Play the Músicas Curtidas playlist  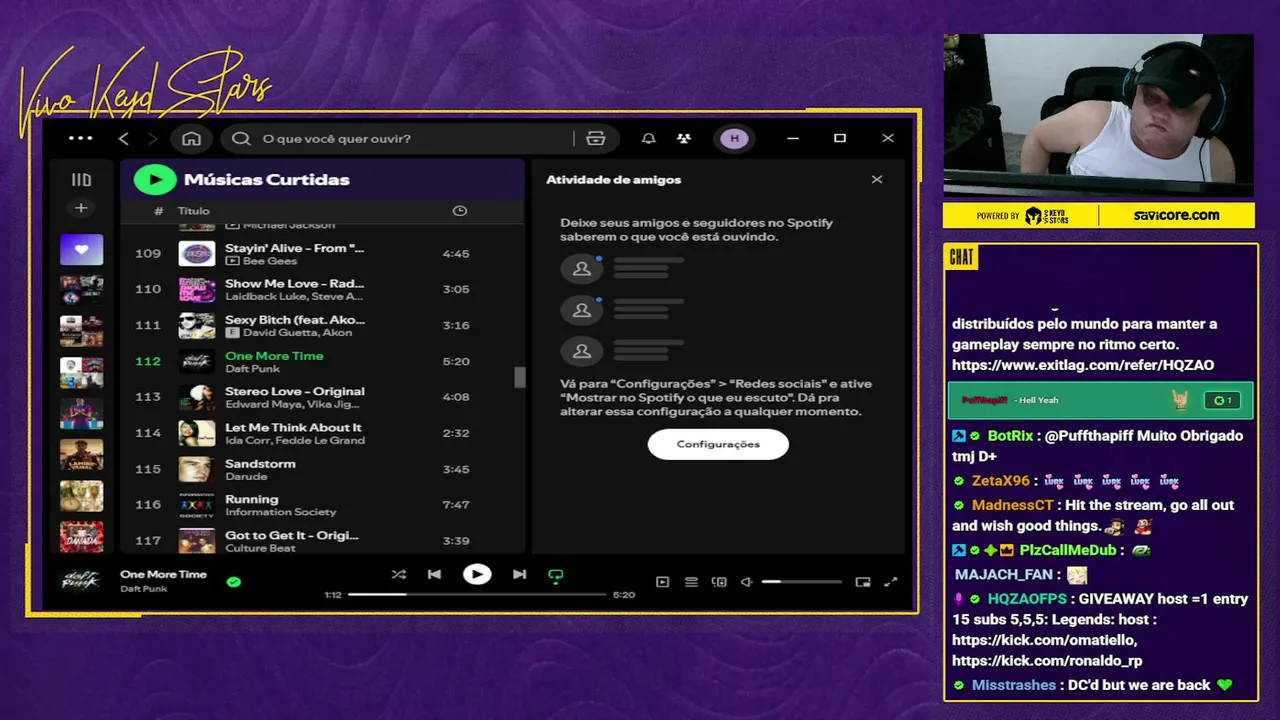click(x=155, y=180)
